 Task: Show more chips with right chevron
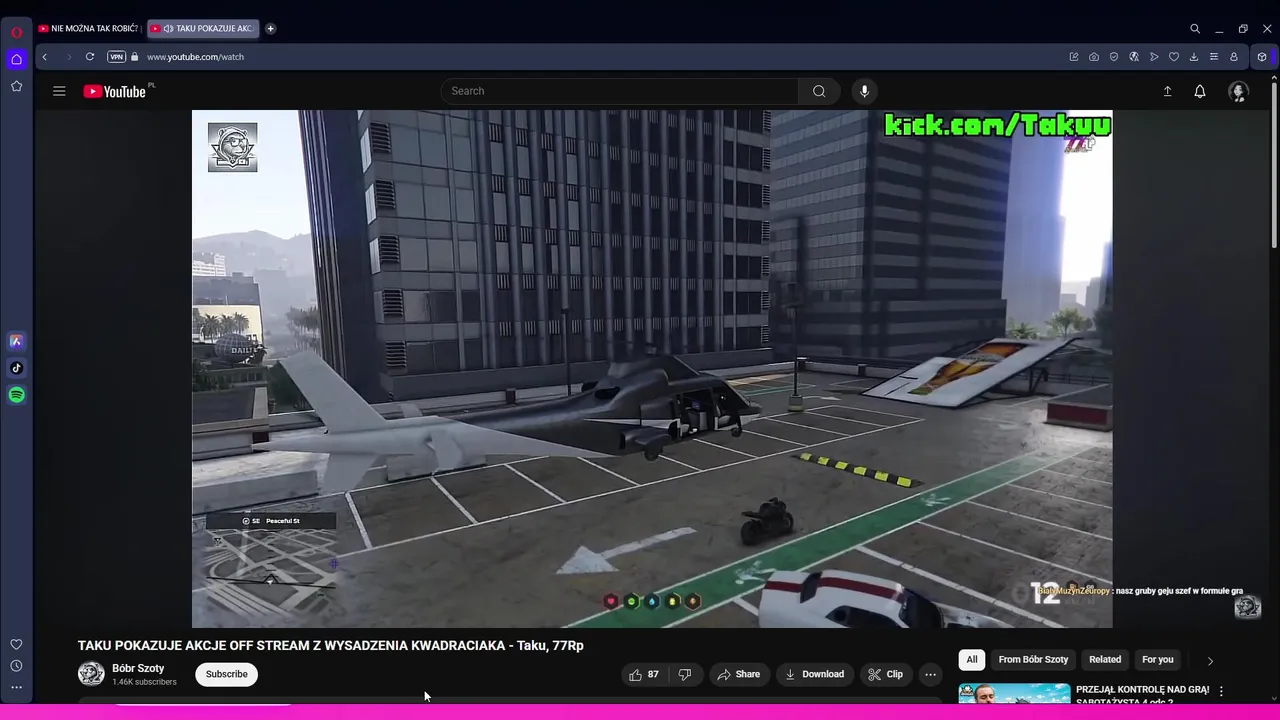1210,661
